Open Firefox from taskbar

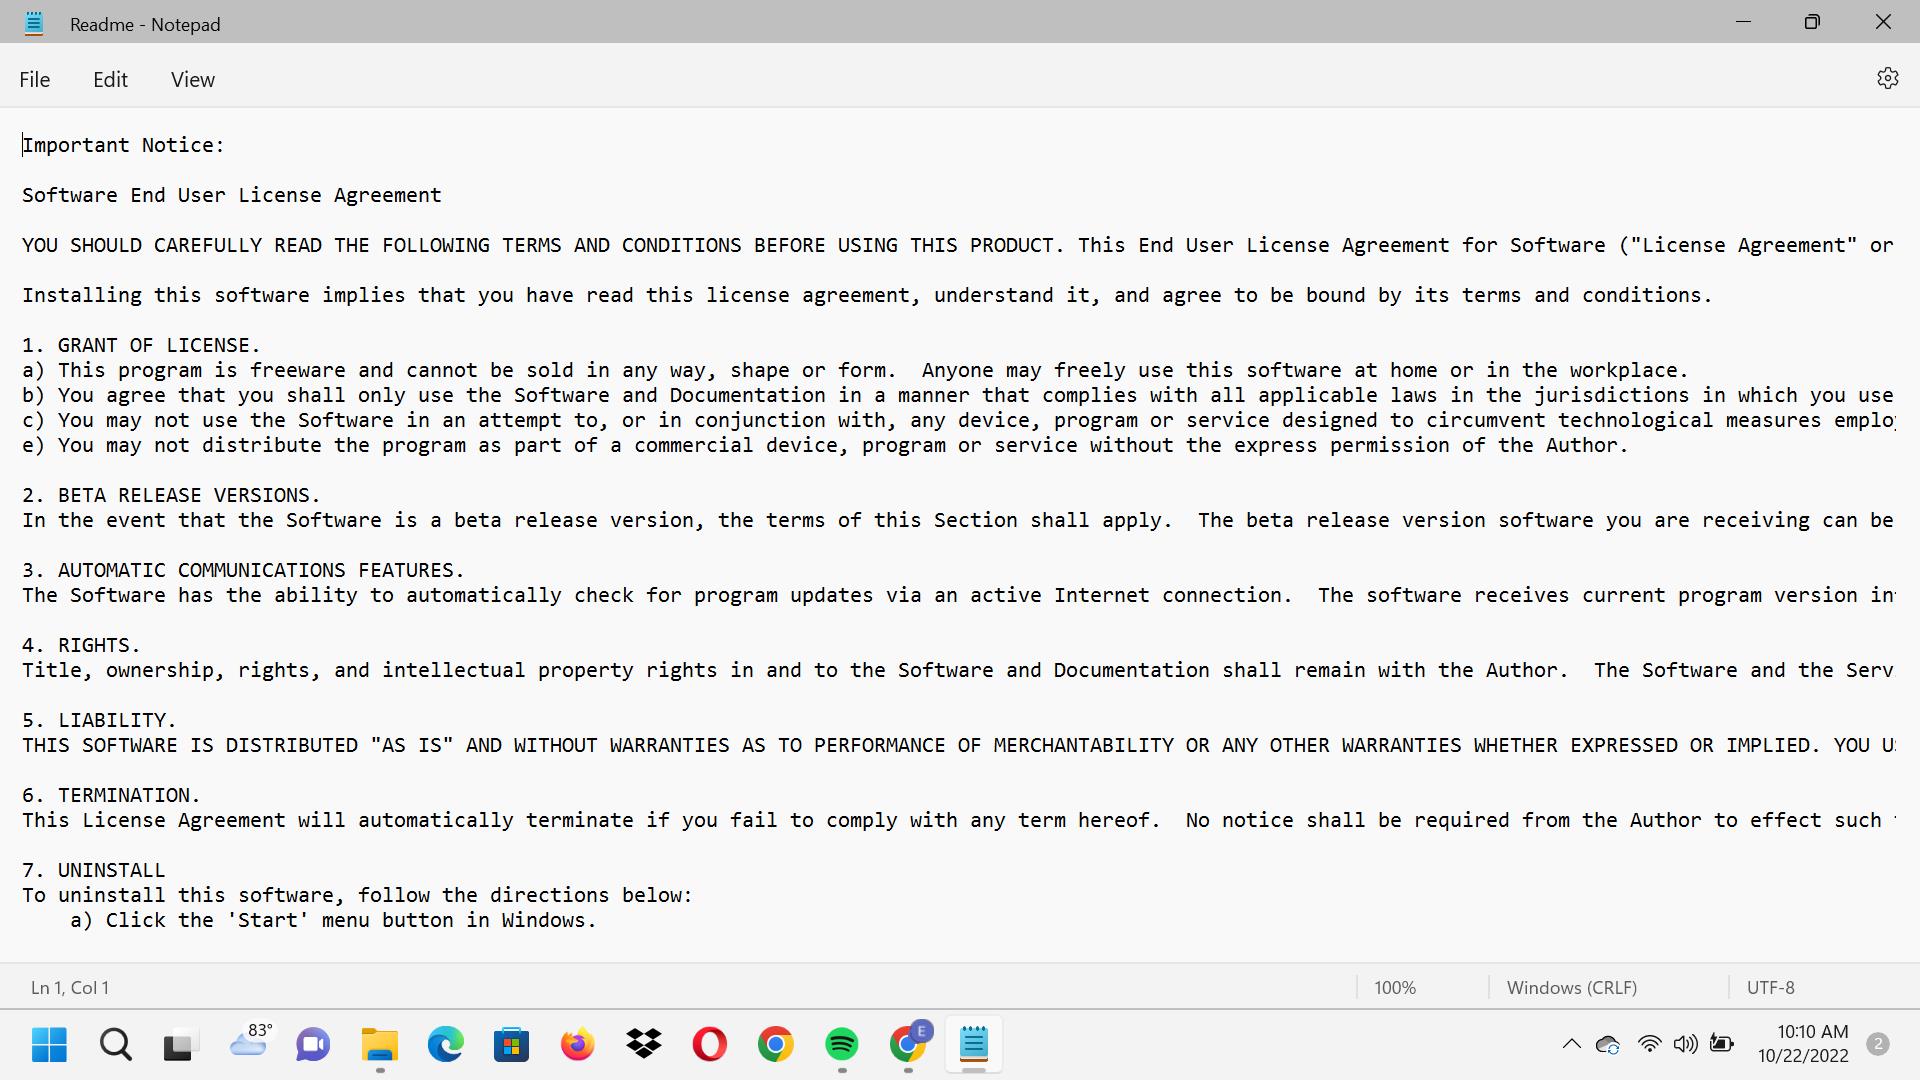pyautogui.click(x=577, y=1045)
